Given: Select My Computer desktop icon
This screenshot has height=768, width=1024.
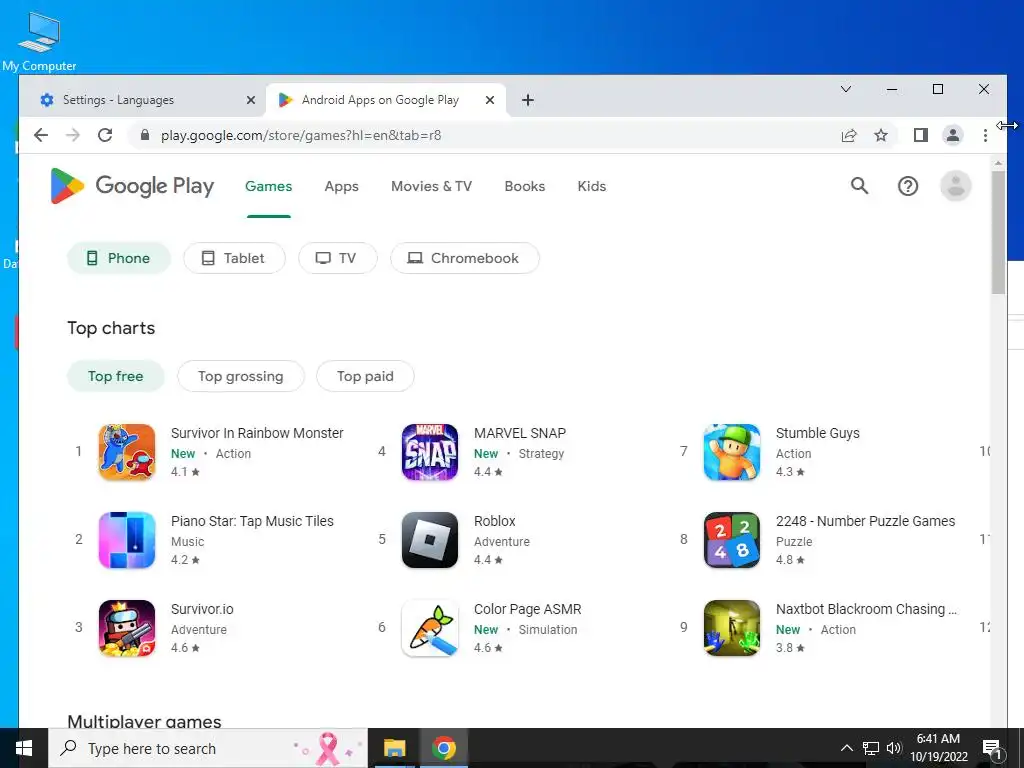Looking at the screenshot, I should (39, 41).
